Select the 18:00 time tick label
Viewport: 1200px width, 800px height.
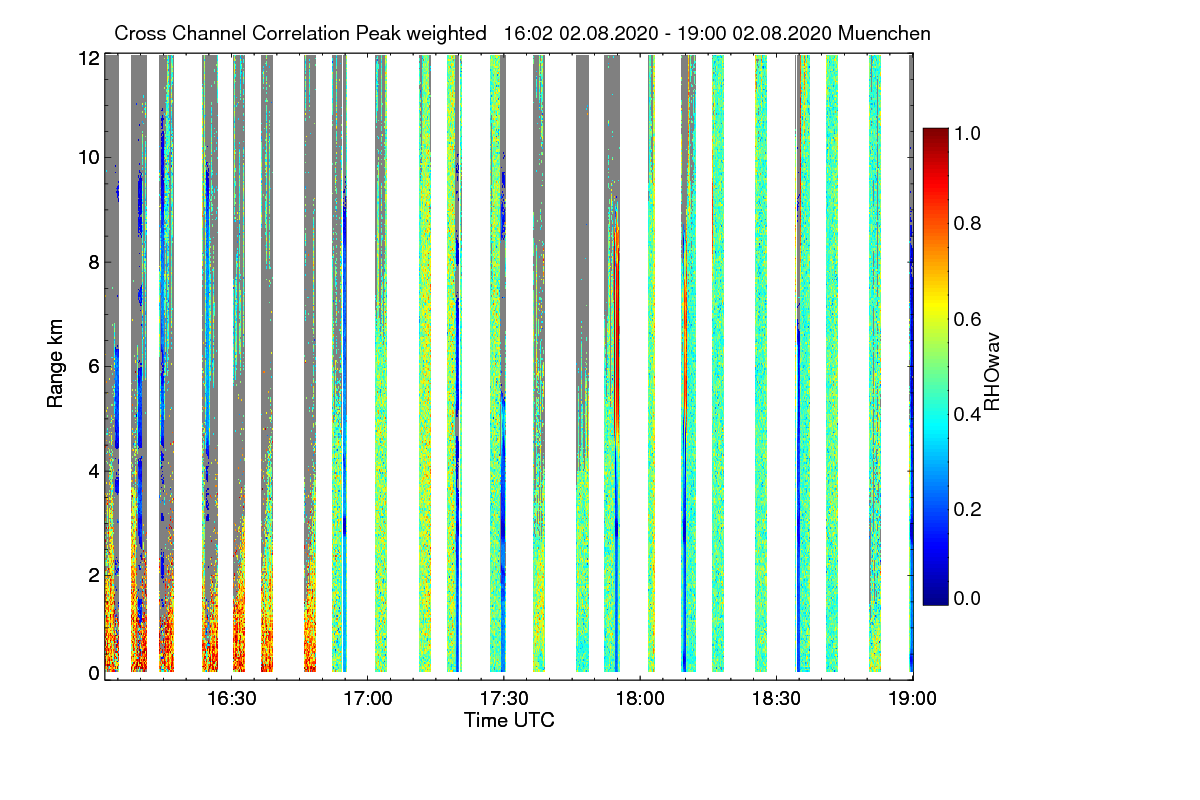pos(639,697)
